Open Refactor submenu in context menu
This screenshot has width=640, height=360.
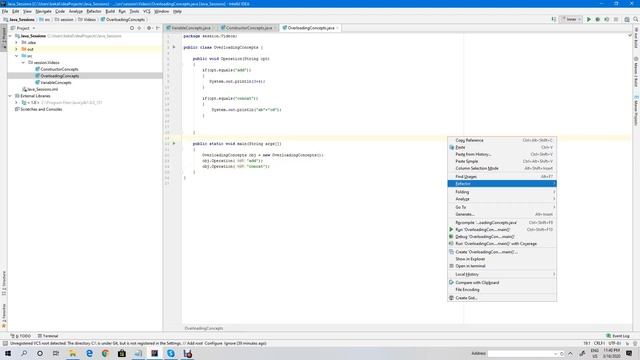coord(502,184)
